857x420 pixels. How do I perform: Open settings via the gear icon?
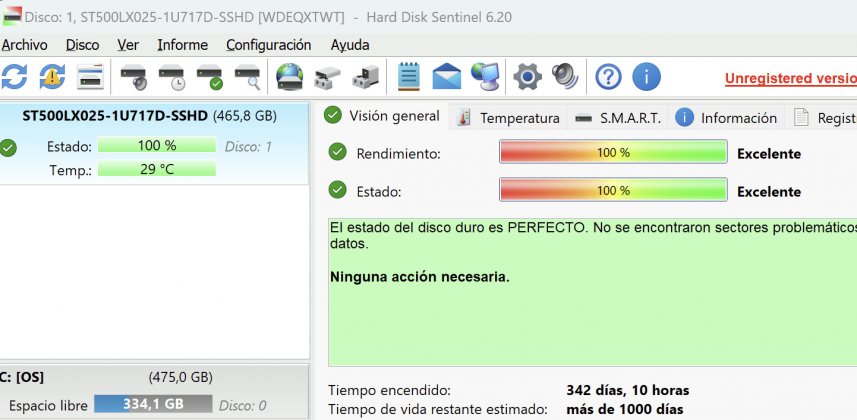pos(527,77)
